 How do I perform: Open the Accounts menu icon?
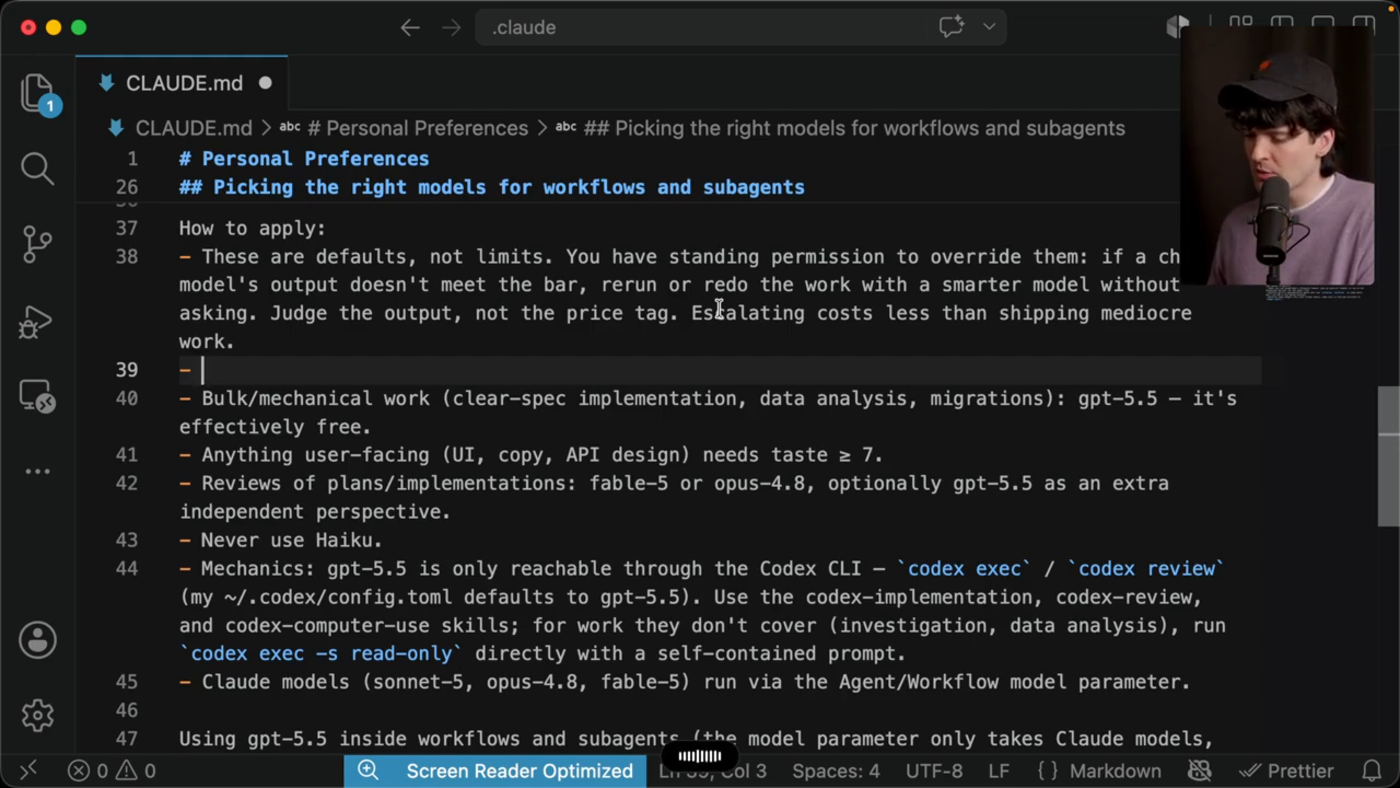(38, 640)
